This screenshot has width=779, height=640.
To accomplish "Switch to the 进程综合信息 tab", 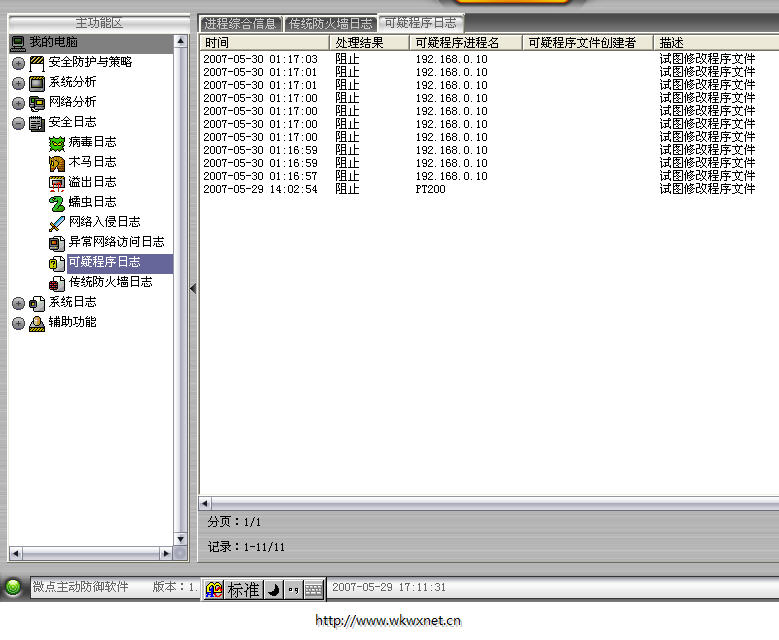I will (x=240, y=24).
